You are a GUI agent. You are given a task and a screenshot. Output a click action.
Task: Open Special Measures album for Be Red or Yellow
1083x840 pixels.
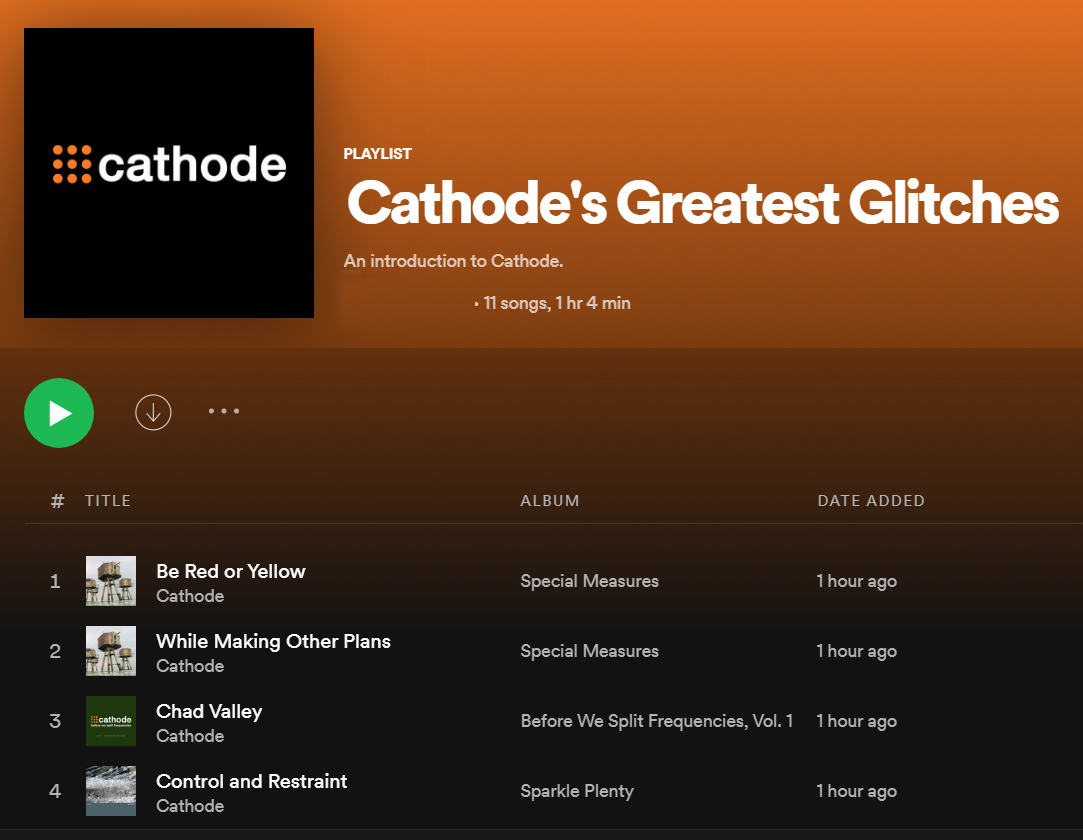pos(589,581)
